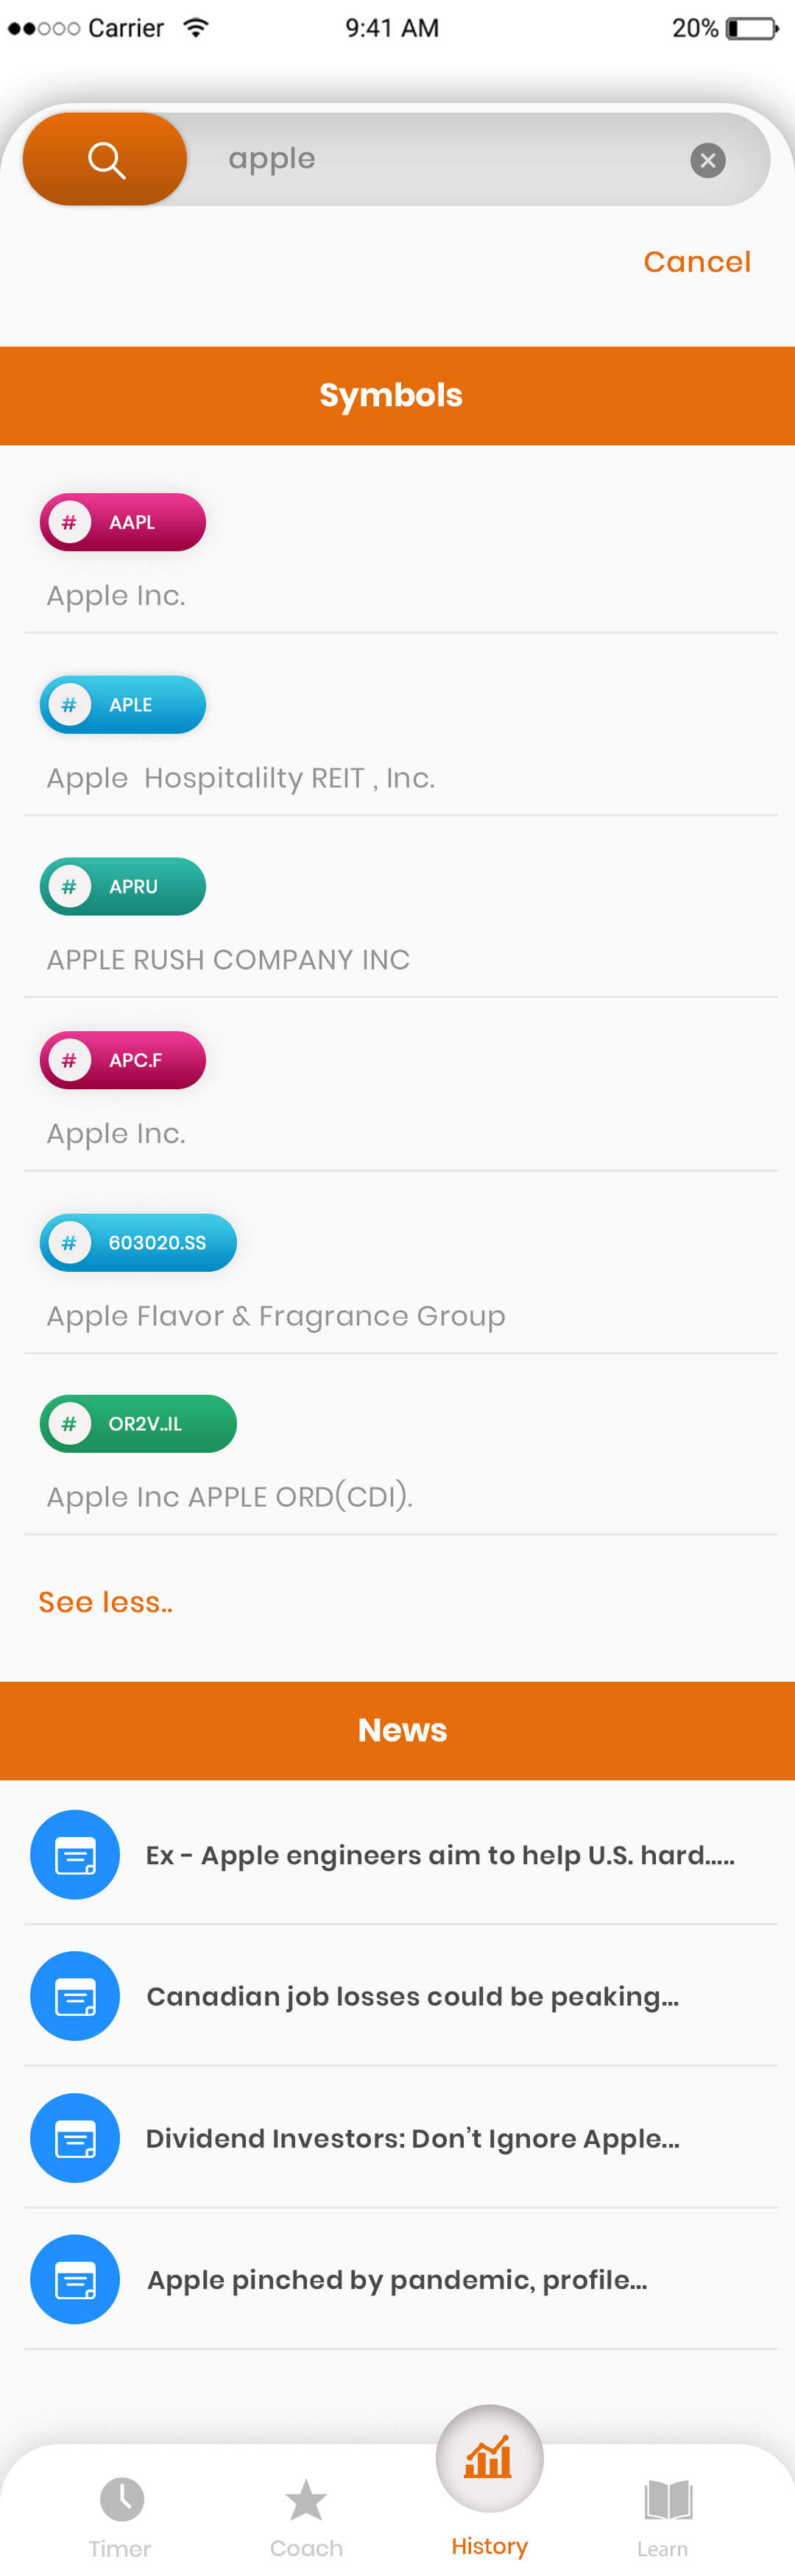The image size is (795, 2576).
Task: Select the 603020.SS symbol badge
Action: [x=138, y=1242]
